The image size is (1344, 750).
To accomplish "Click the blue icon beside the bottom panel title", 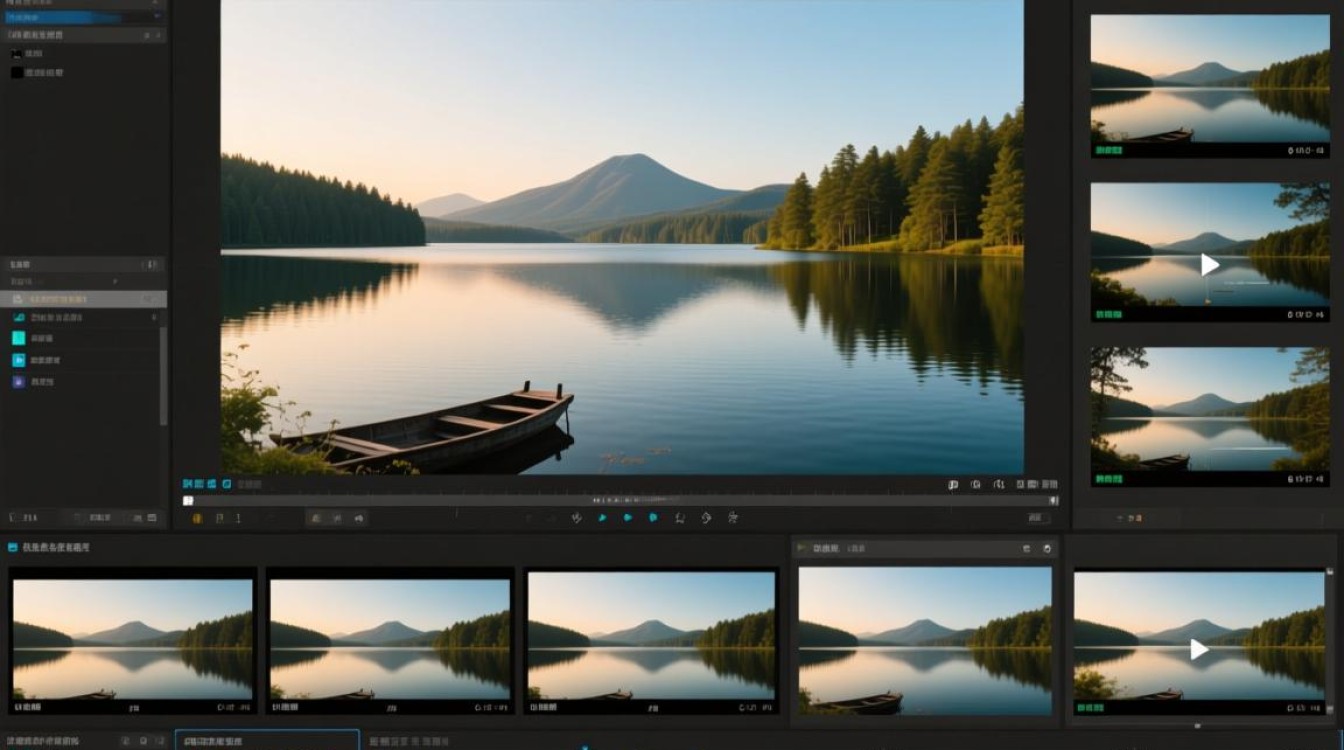I will coord(13,548).
